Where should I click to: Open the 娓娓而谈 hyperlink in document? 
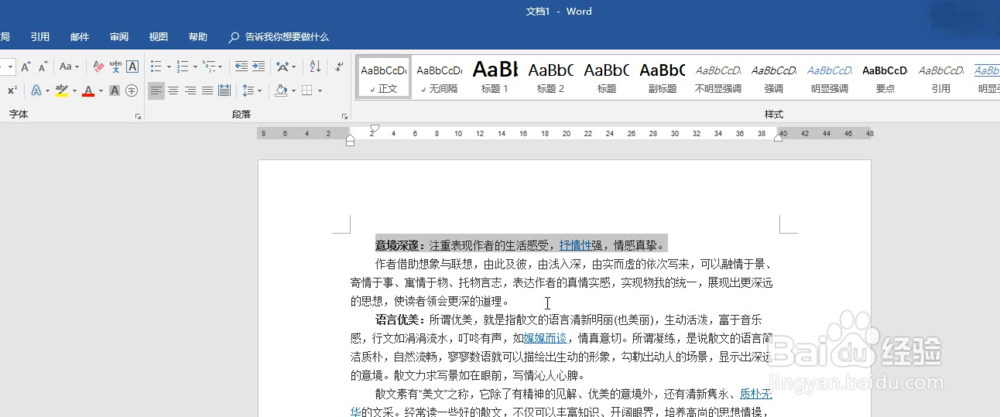[545, 338]
